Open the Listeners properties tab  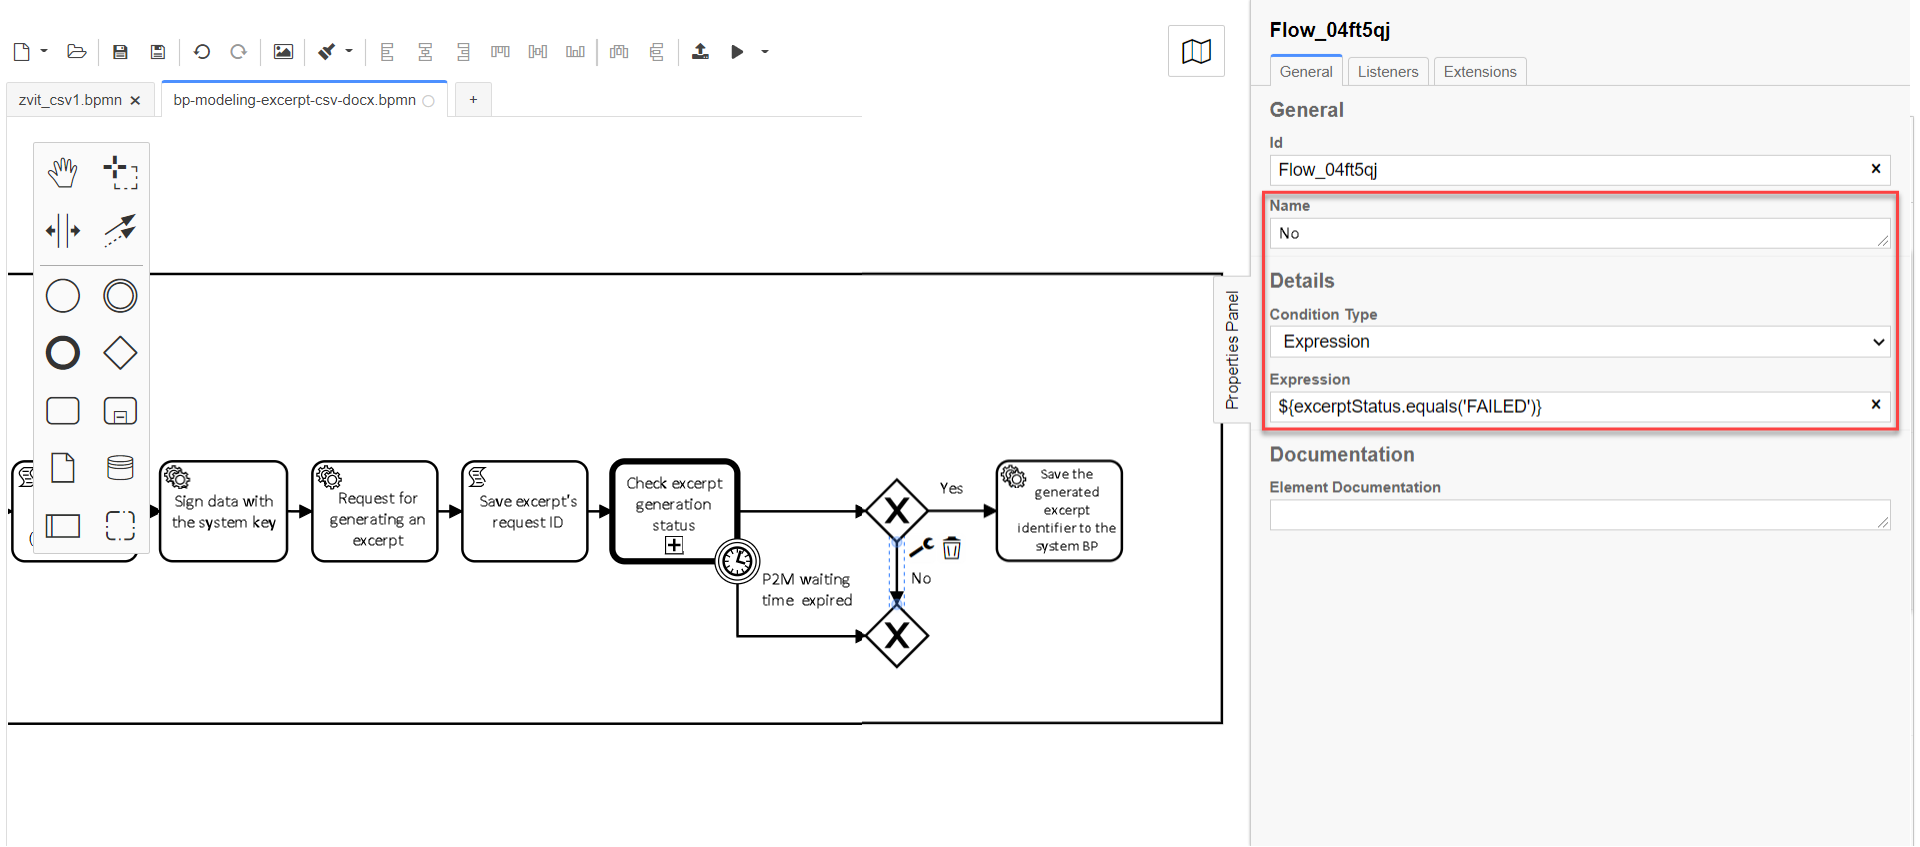[1388, 71]
